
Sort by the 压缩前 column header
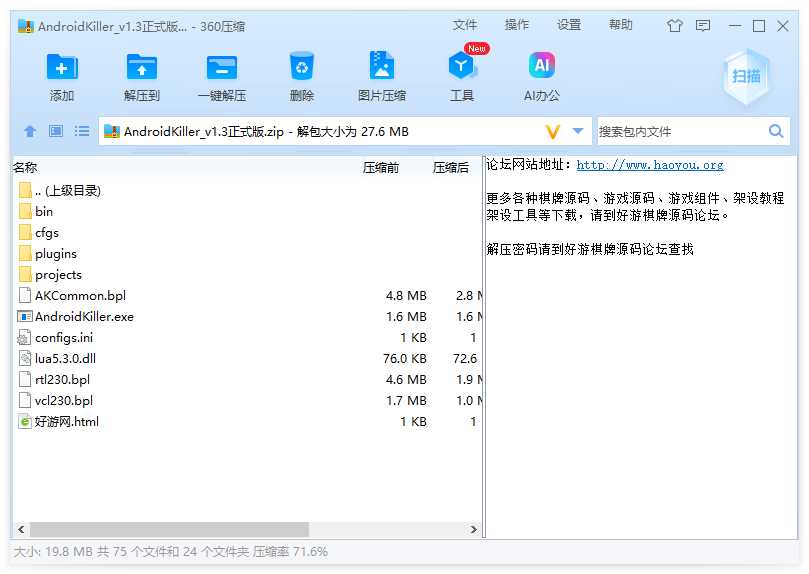(x=381, y=168)
